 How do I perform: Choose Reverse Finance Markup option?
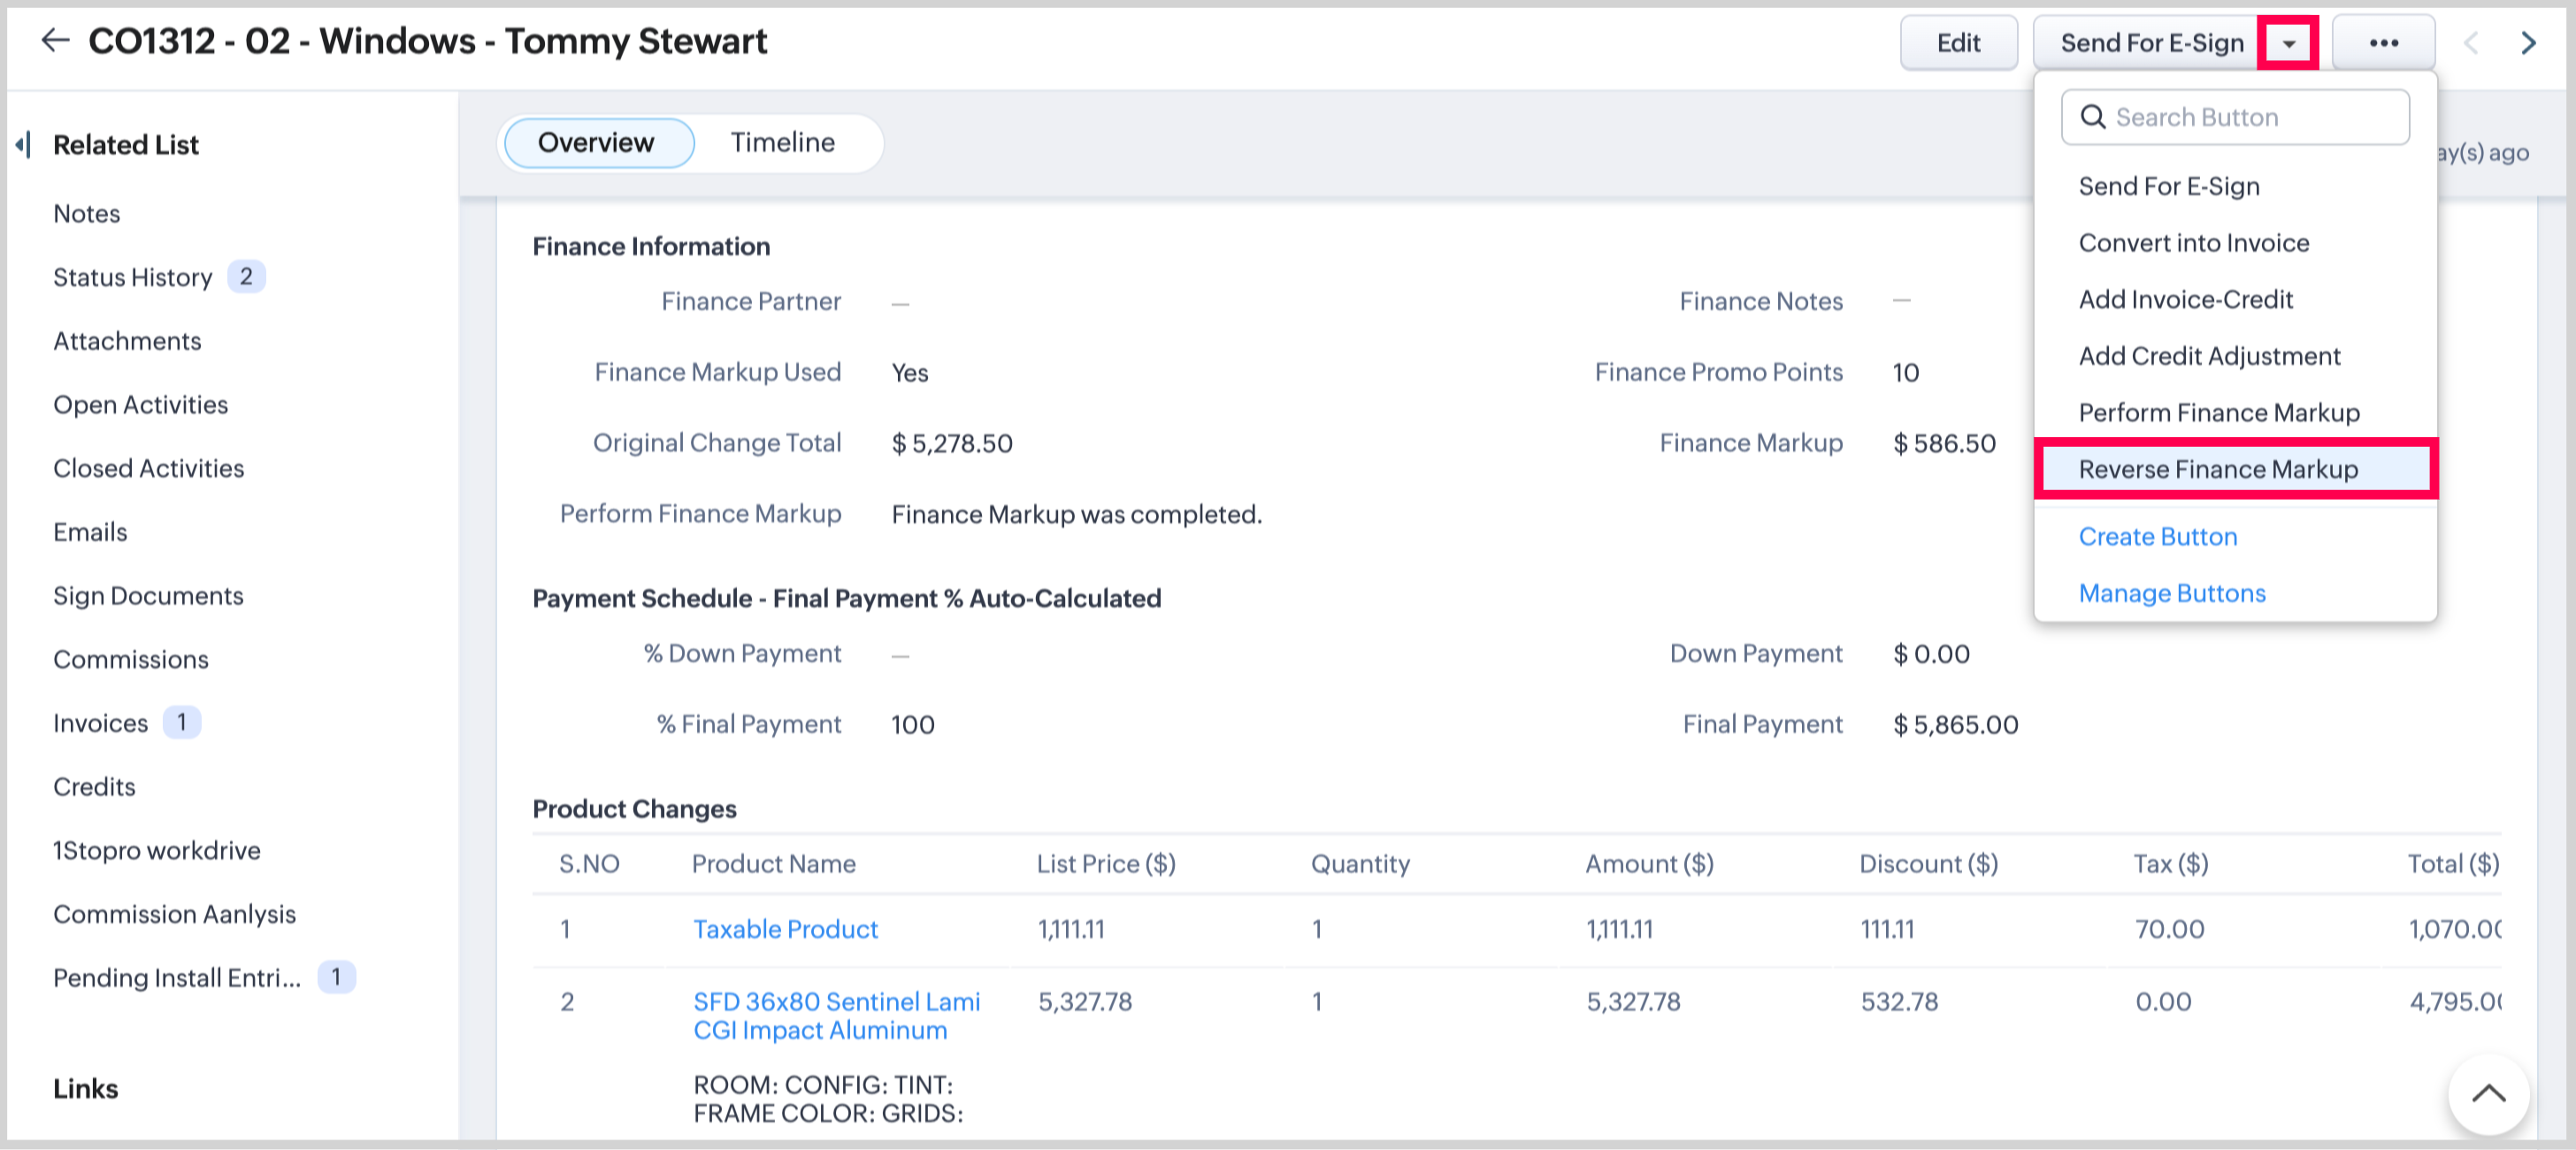click(x=2218, y=469)
